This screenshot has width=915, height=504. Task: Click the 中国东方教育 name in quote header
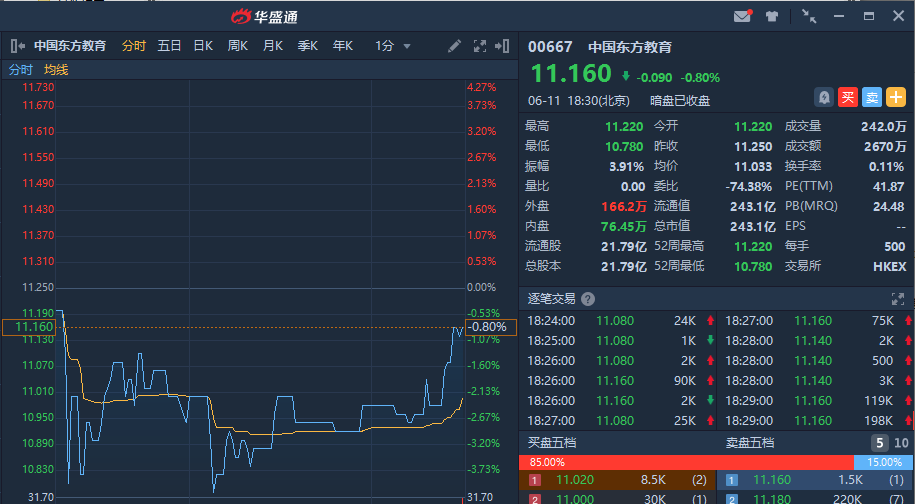point(630,47)
